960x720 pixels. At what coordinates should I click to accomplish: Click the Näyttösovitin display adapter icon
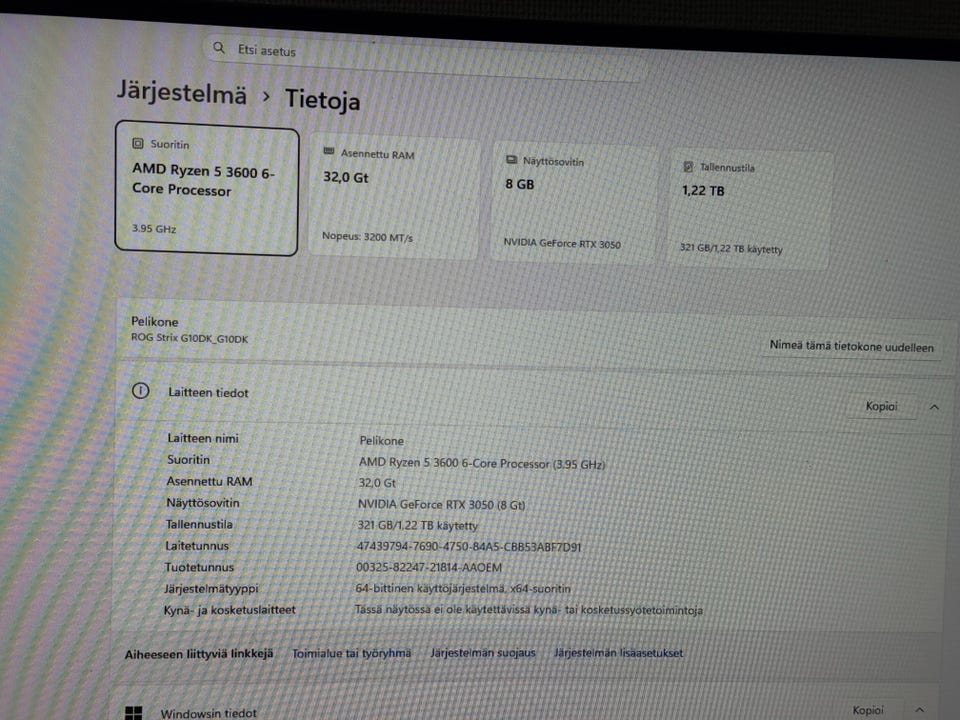click(x=511, y=160)
